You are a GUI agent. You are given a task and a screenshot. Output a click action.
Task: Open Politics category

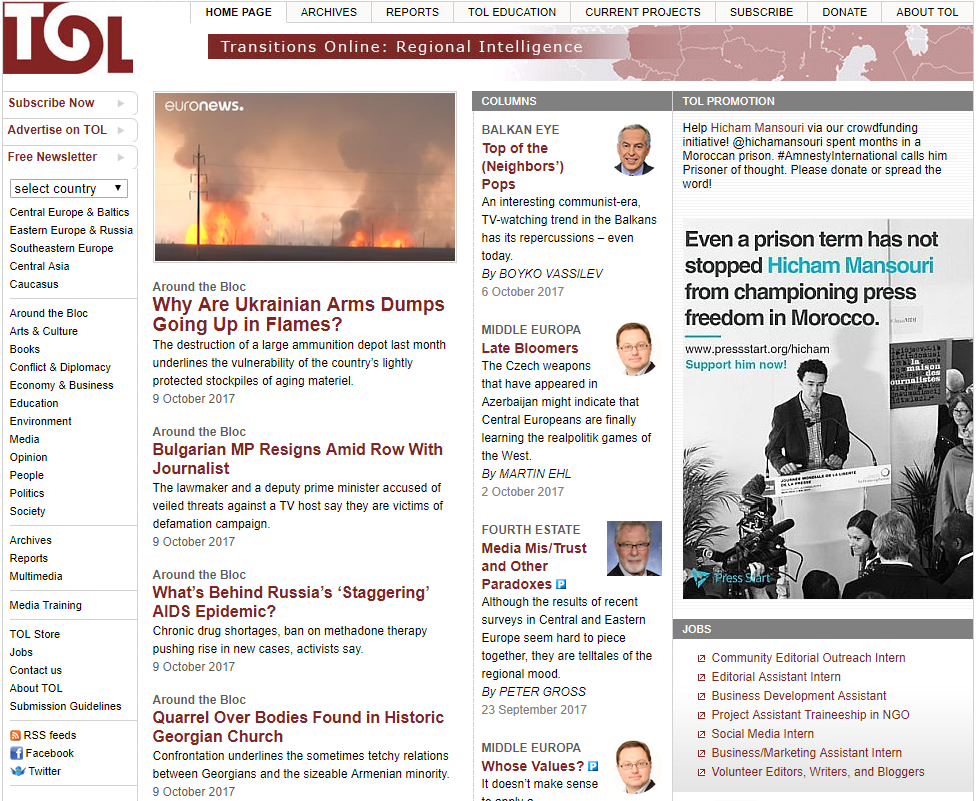[x=27, y=493]
